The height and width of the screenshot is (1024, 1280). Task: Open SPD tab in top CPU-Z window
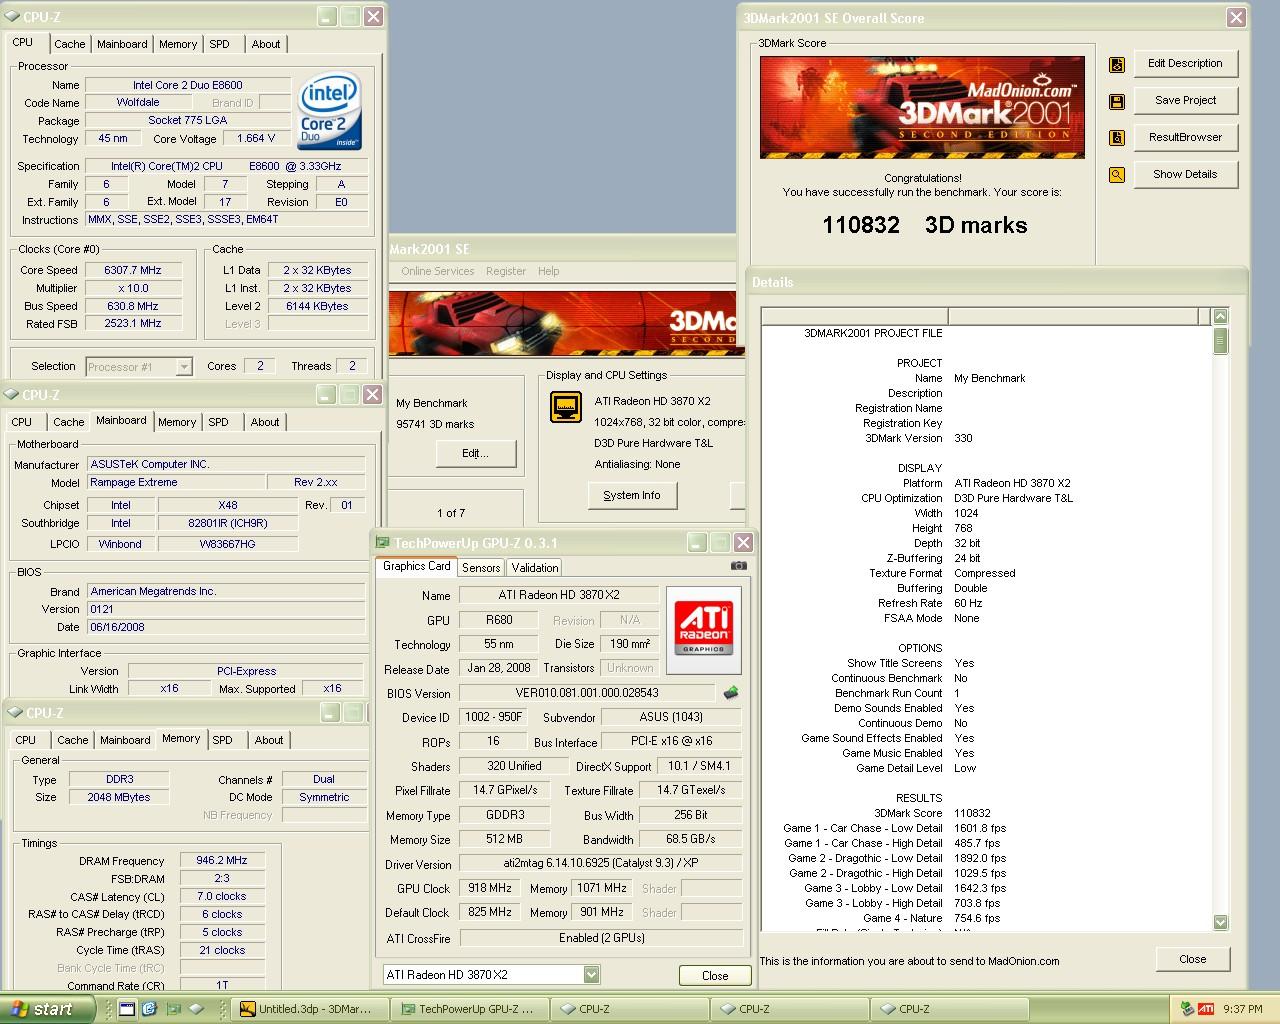pyautogui.click(x=220, y=44)
